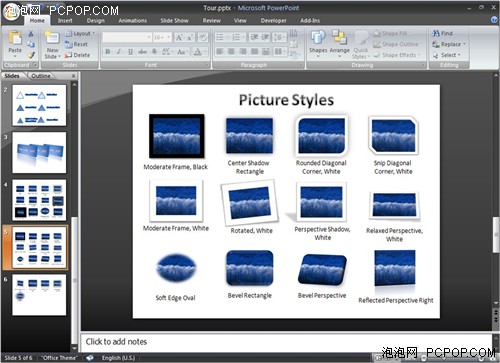Select slide 3 thumbnail
This screenshot has height=363, width=500.
pos(39,152)
